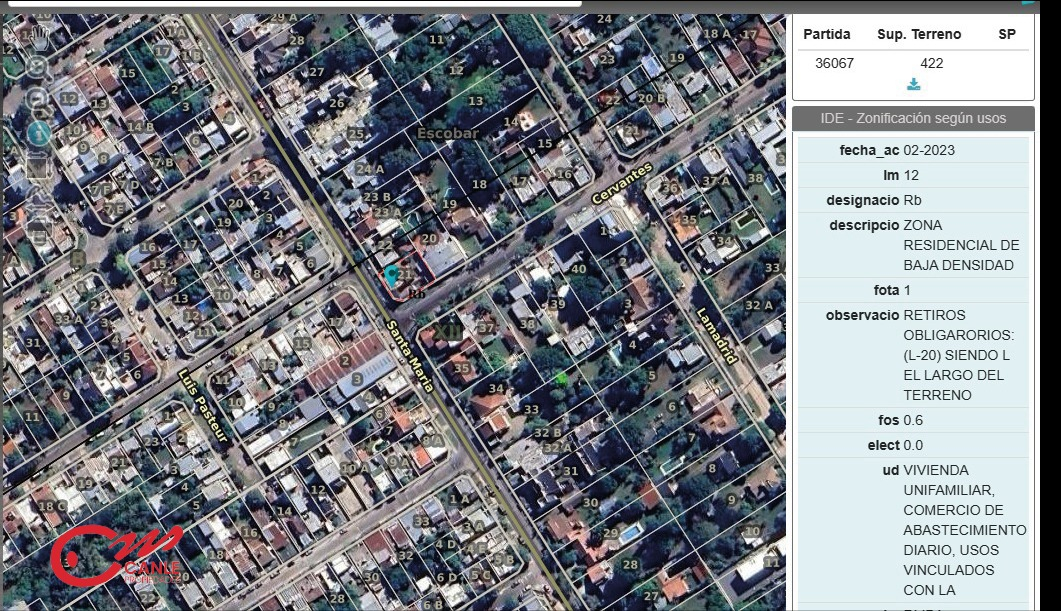1061x611 pixels.
Task: Select parcel labeled 37 A
Action: (716, 181)
